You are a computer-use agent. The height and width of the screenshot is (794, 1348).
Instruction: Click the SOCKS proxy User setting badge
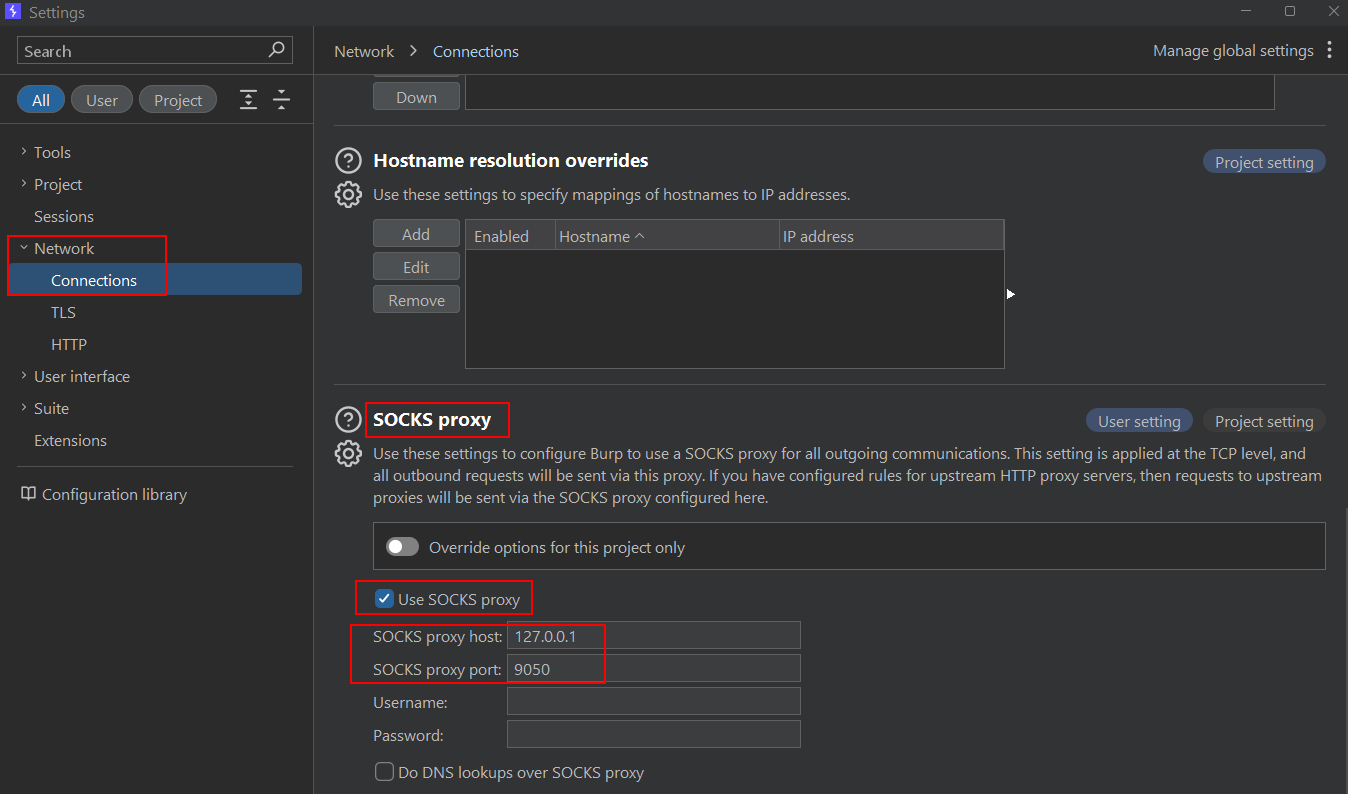point(1139,421)
